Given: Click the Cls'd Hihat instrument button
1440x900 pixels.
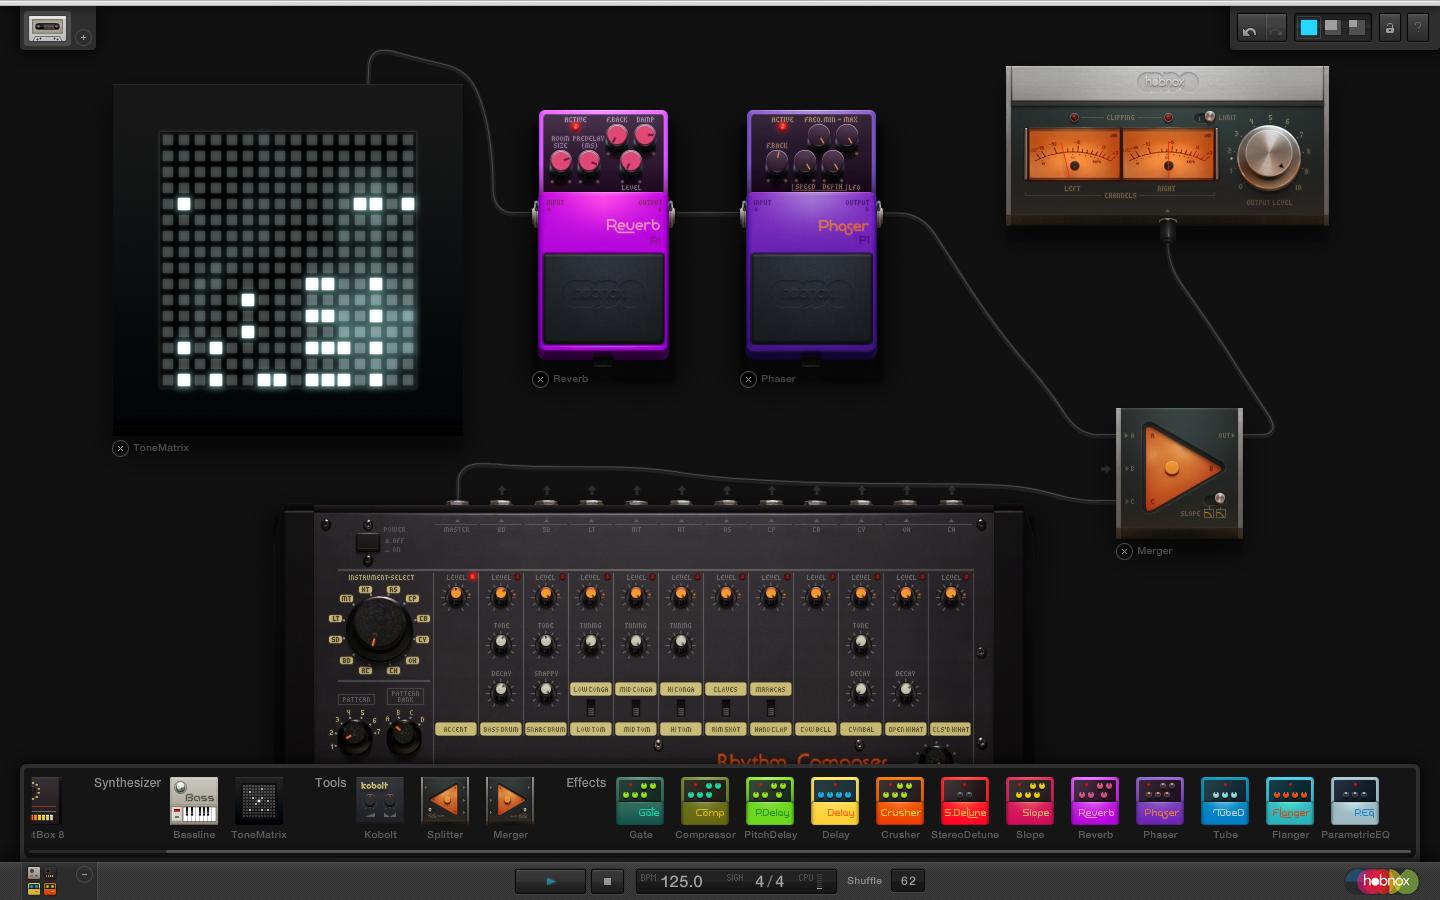Looking at the screenshot, I should click(951, 730).
